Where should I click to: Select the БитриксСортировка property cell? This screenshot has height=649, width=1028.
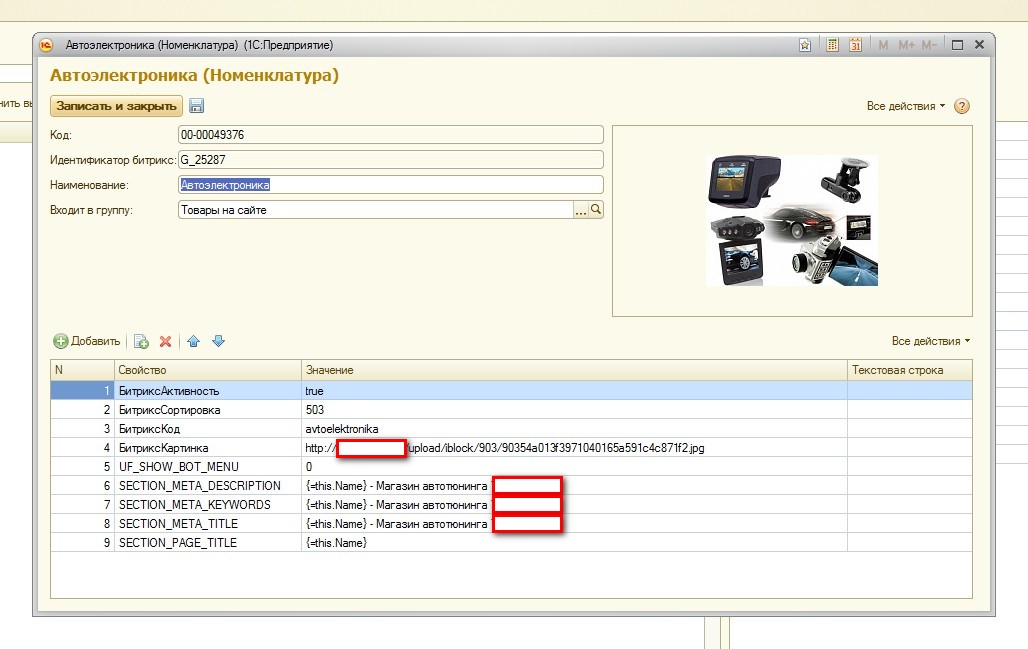208,410
